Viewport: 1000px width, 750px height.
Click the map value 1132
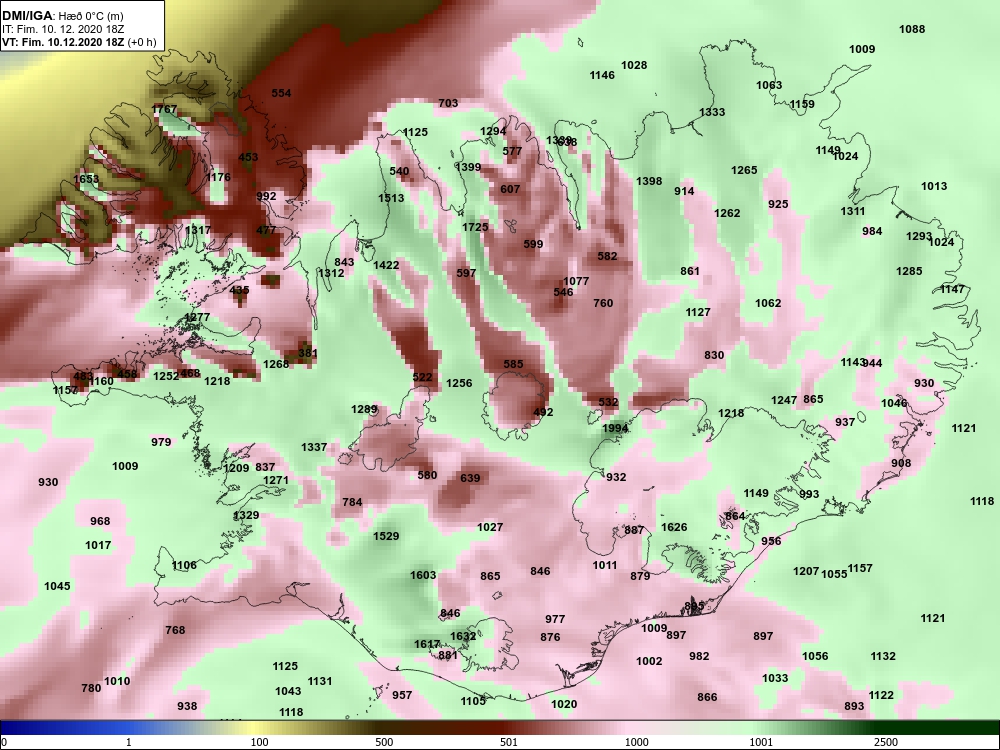point(883,656)
